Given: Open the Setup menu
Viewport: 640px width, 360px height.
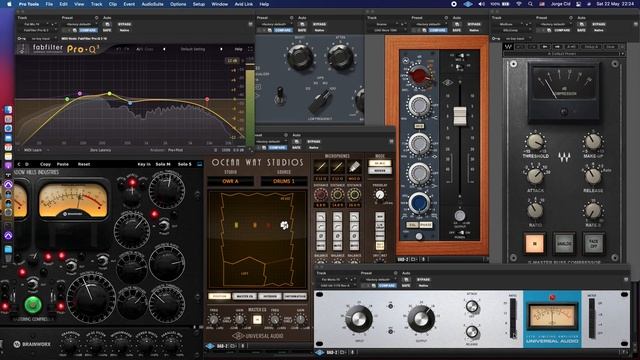Looking at the screenshot, I should (x=199, y=4).
